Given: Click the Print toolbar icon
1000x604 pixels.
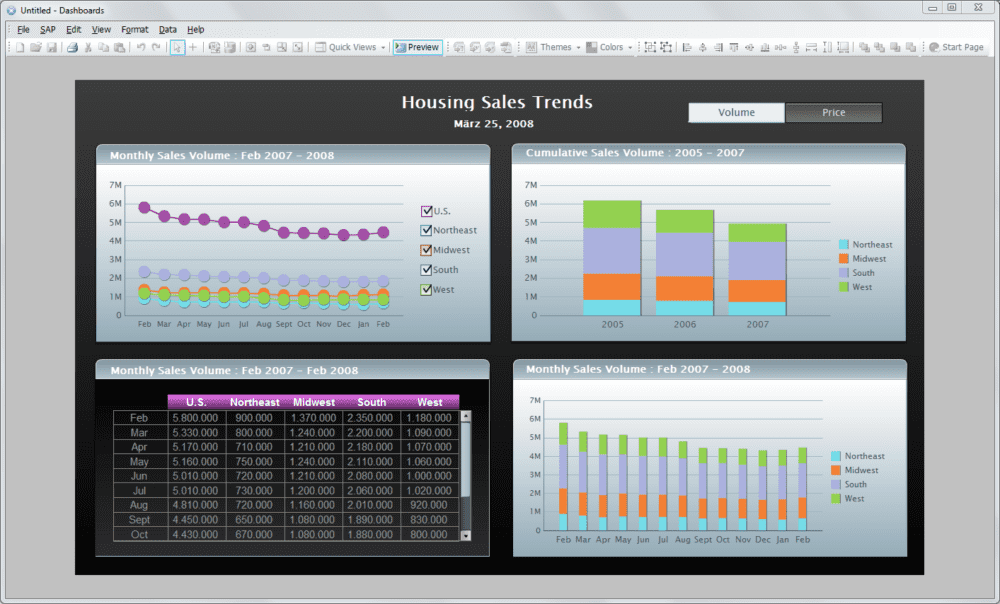Looking at the screenshot, I should click(70, 47).
